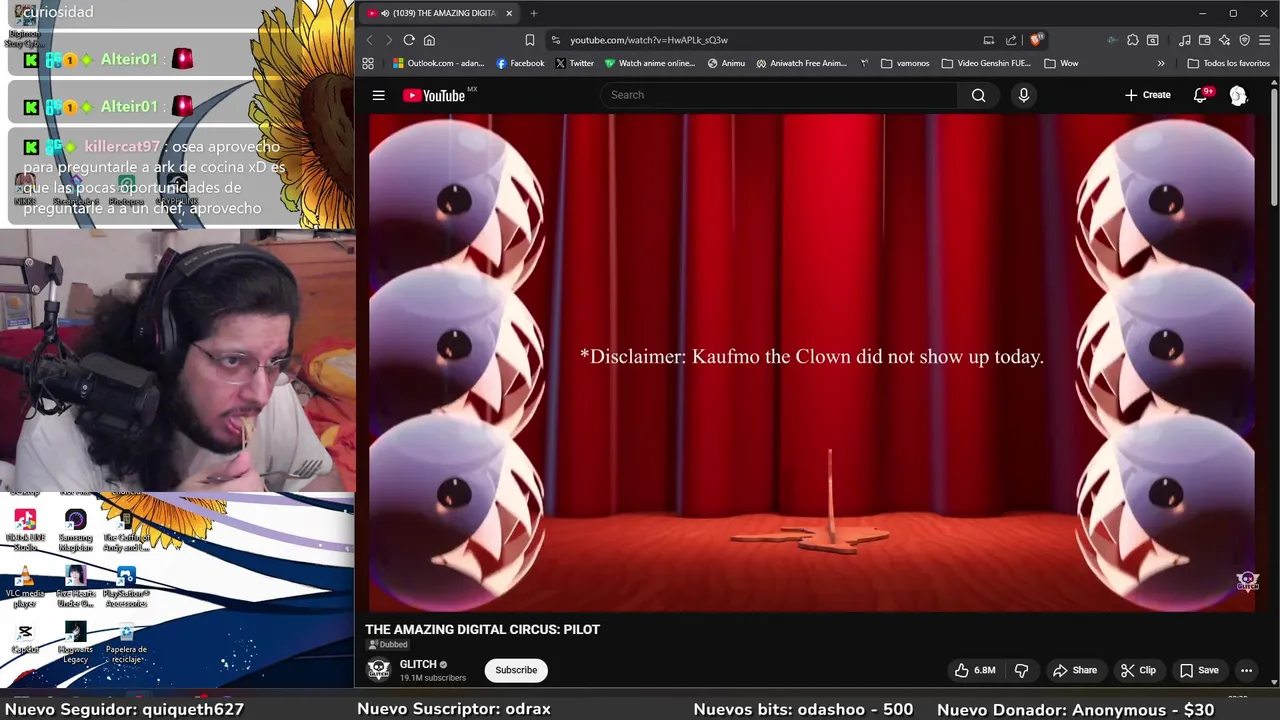The image size is (1280, 720).
Task: Open the Animu bookmark
Action: [726, 63]
